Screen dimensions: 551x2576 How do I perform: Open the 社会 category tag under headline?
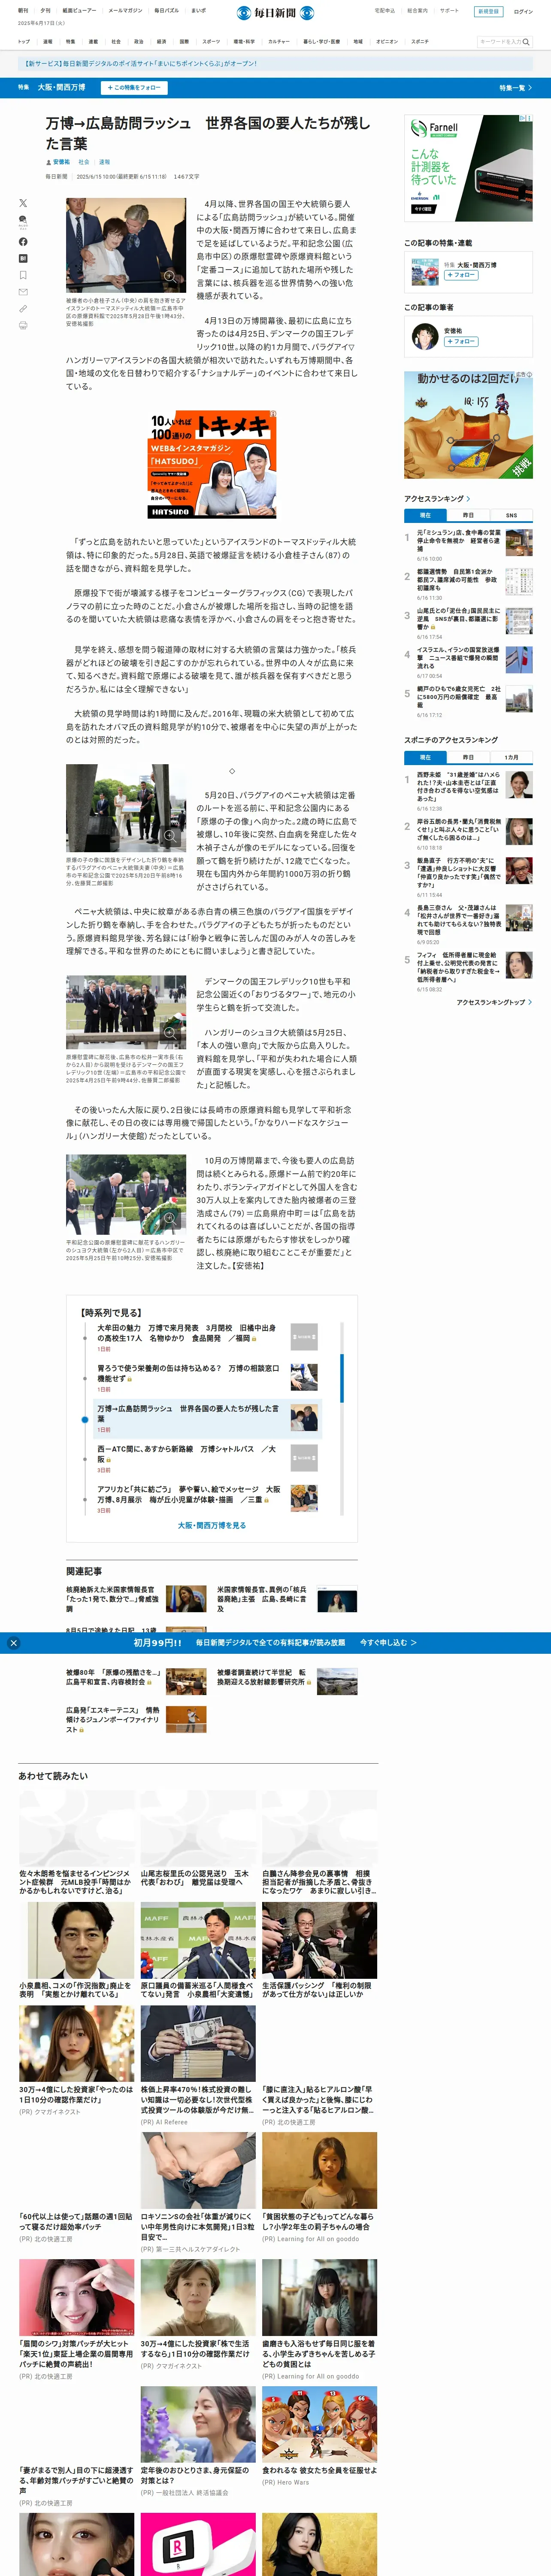coord(84,162)
